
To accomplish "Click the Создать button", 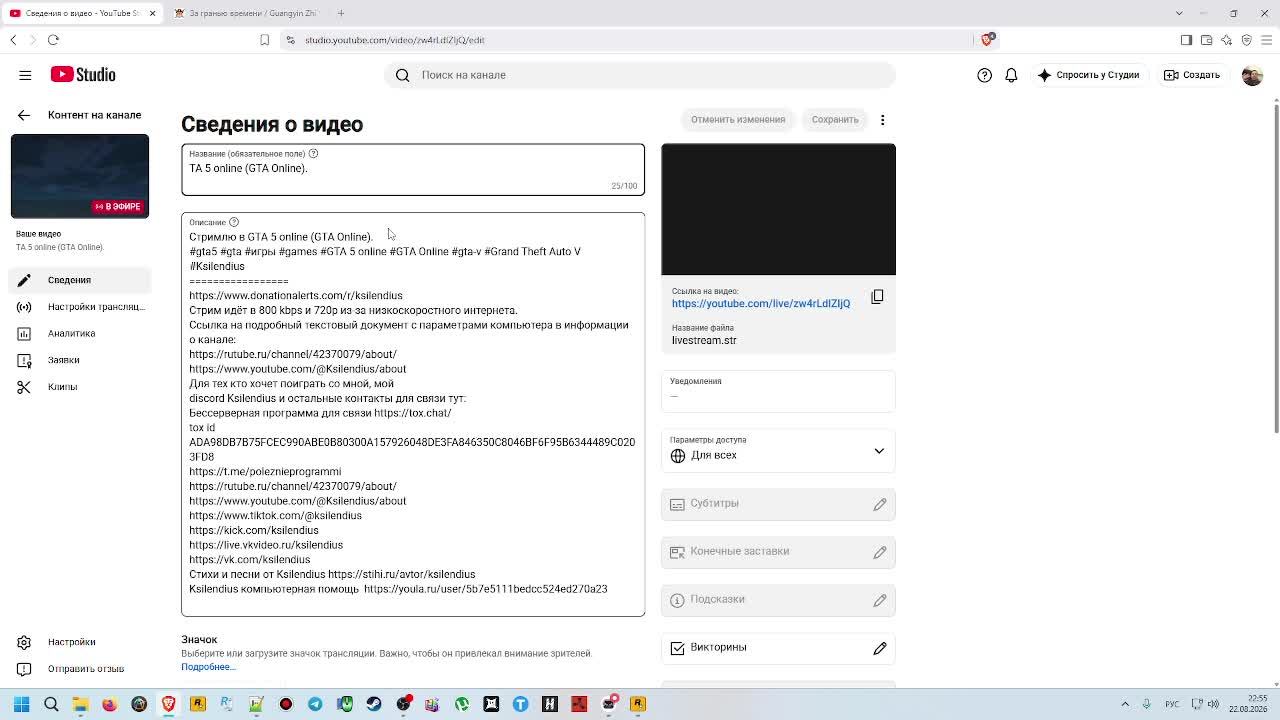I will point(1192,75).
